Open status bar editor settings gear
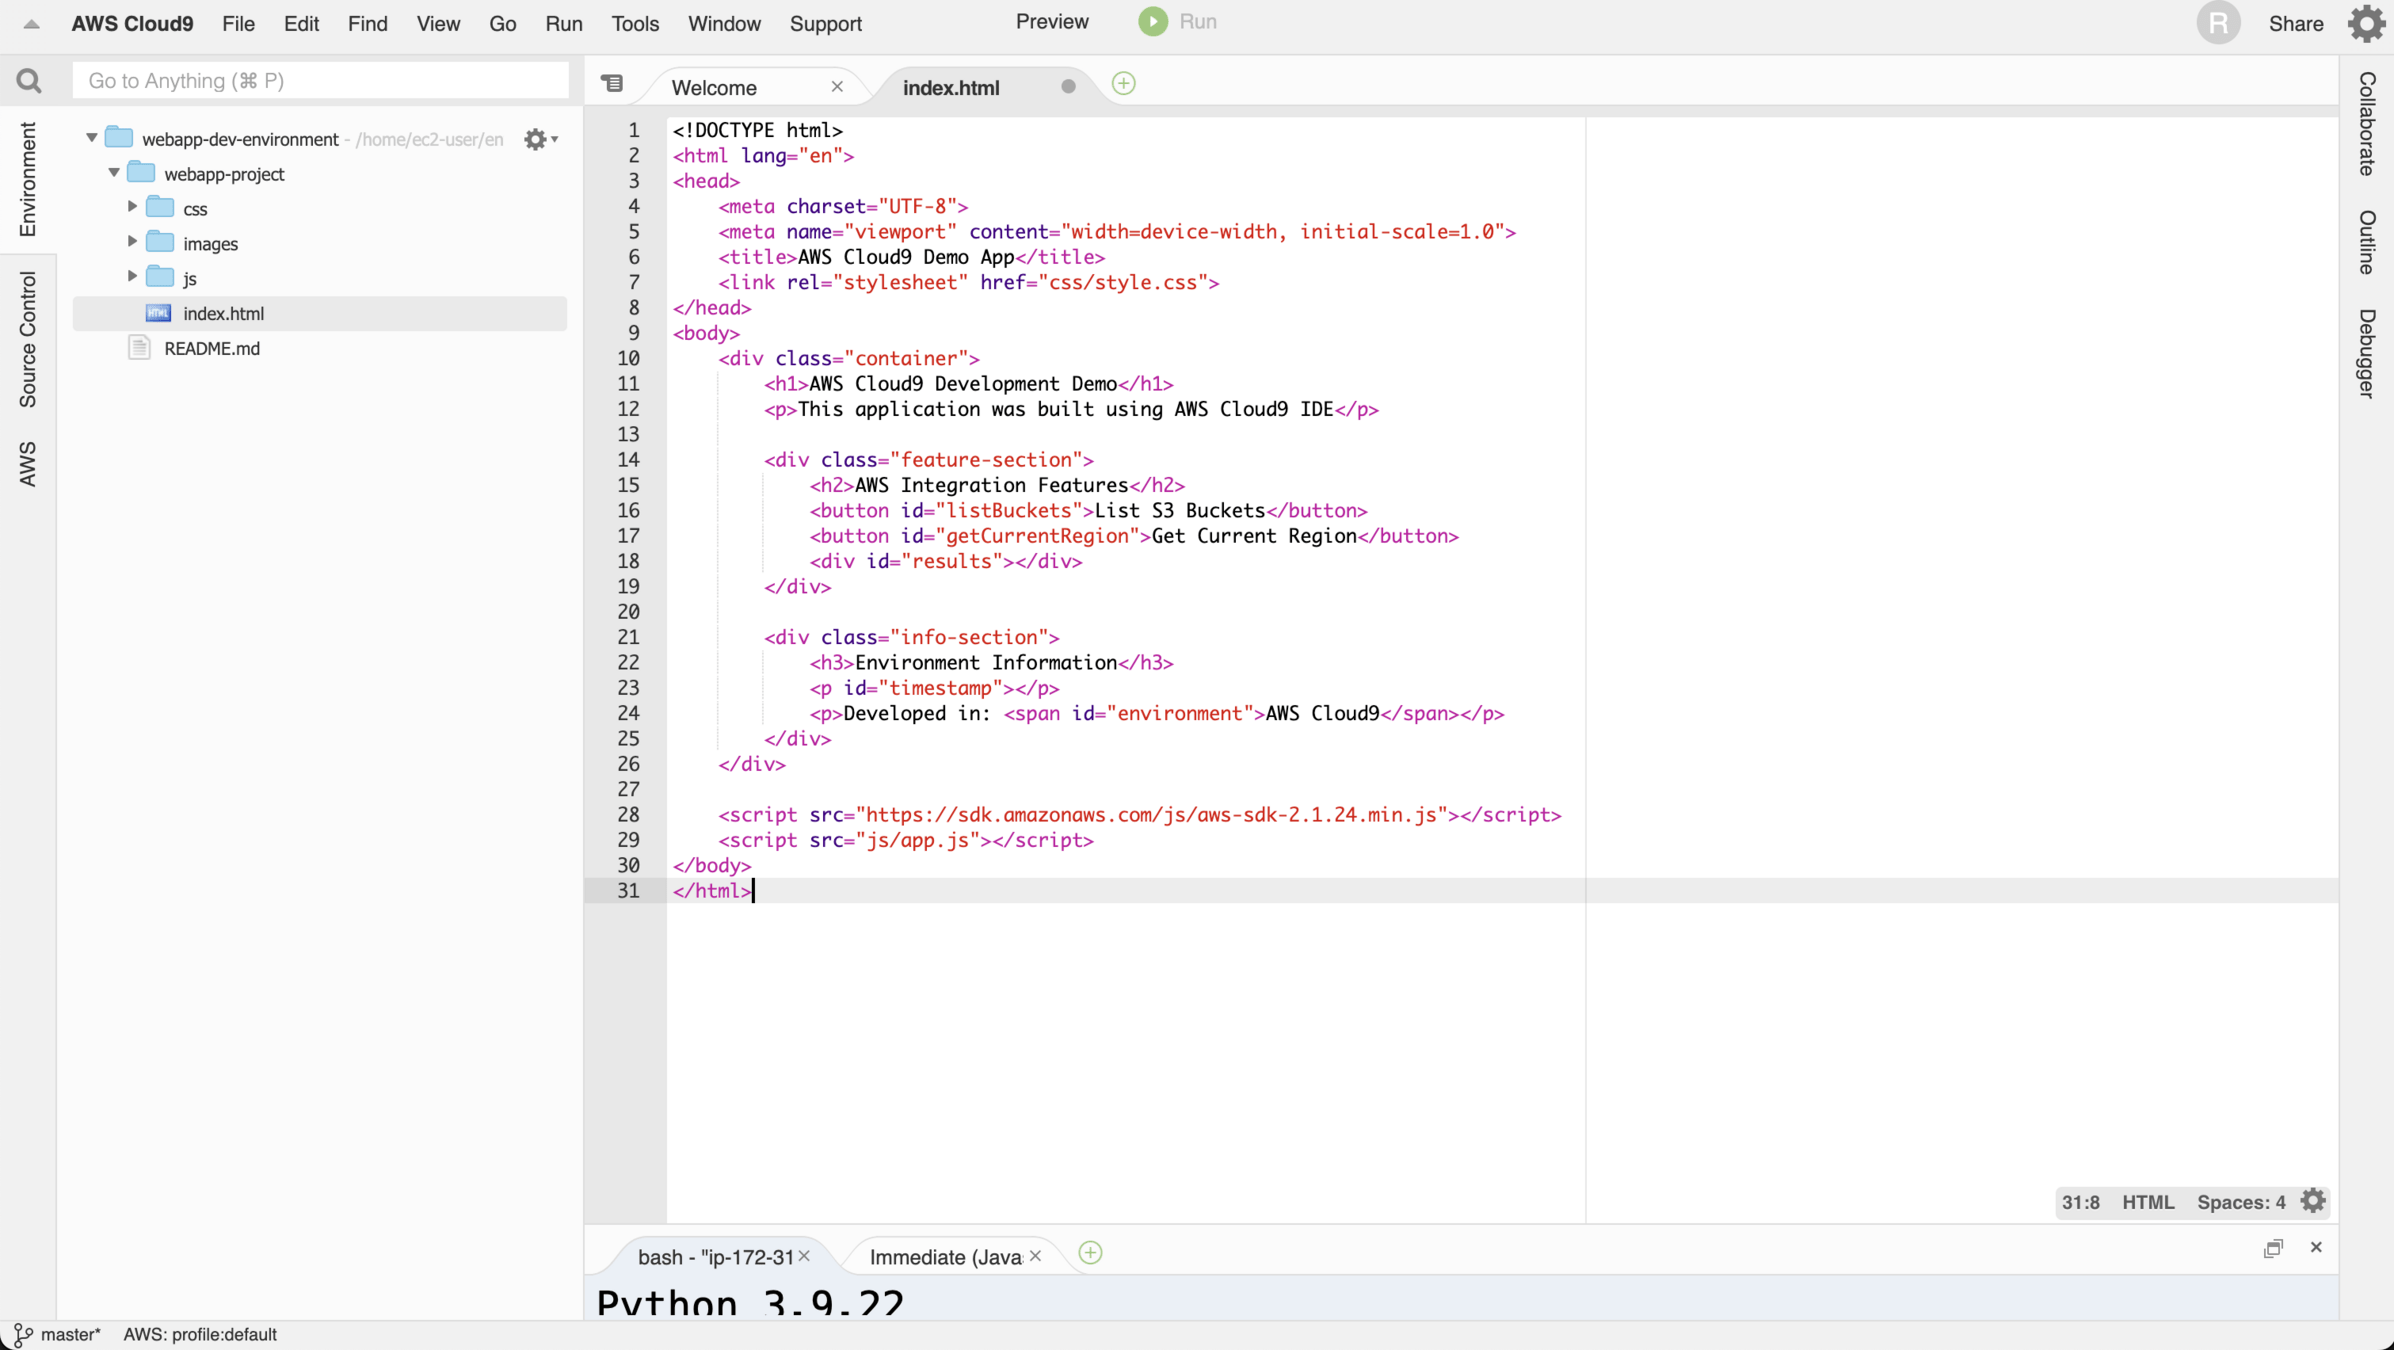The image size is (2394, 1350). coord(2312,1201)
